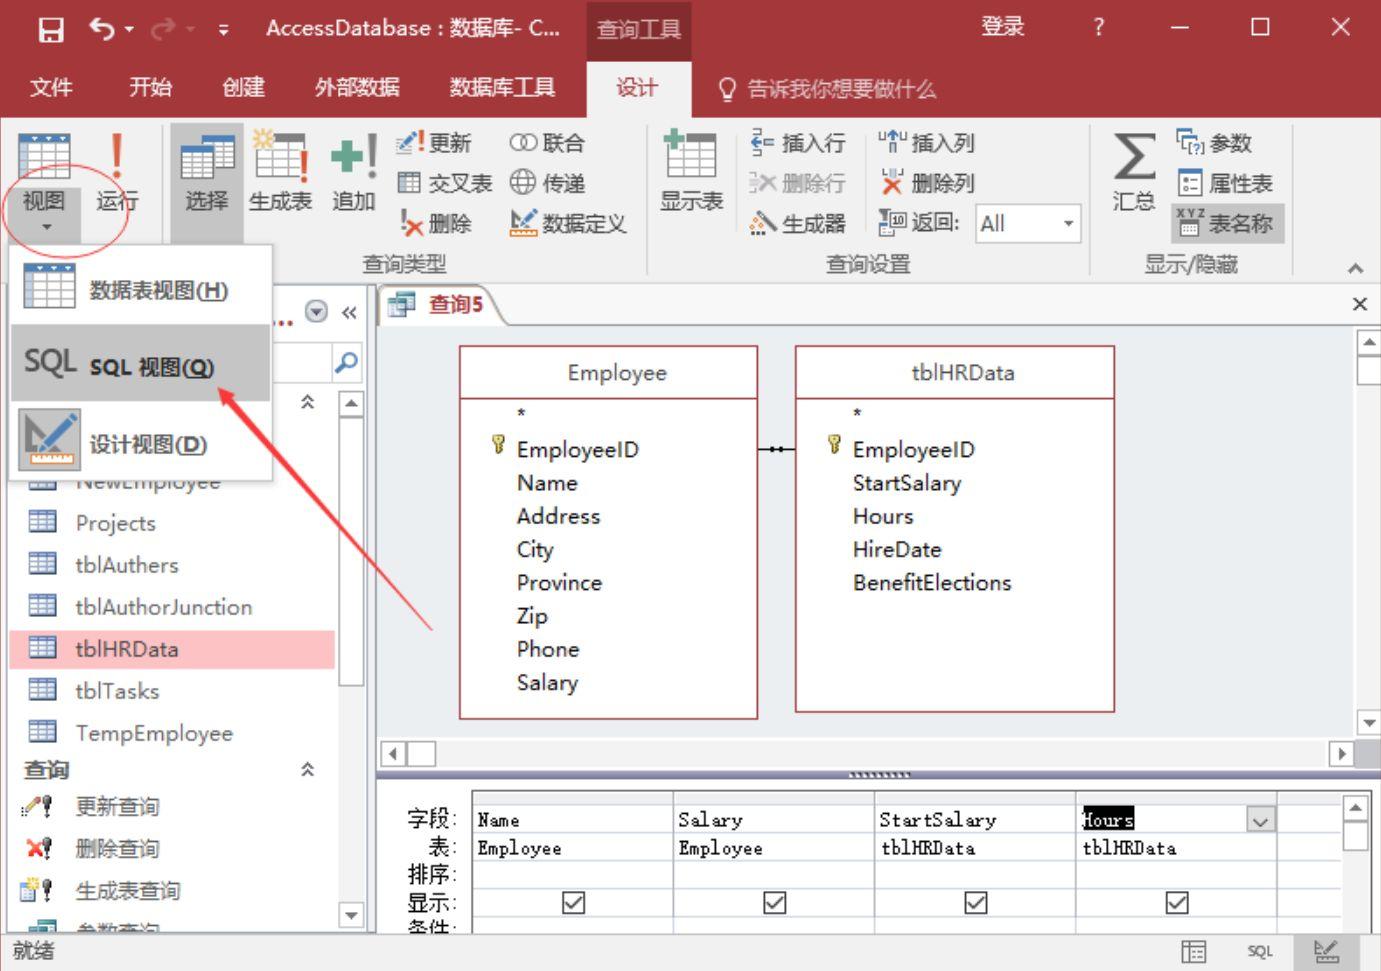Screen dimensions: 1381x971
Task: Insert rows using the 插入行 icon
Action: pos(797,142)
